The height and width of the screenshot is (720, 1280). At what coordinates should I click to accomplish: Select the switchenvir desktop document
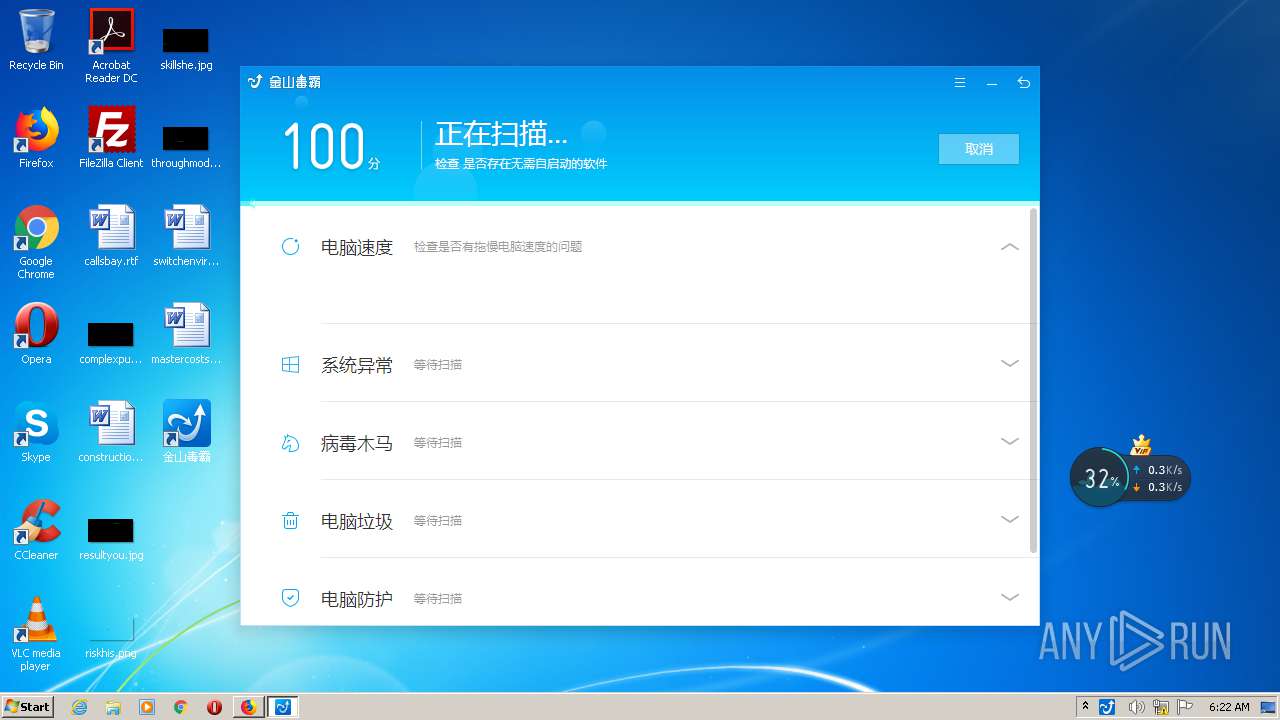(187, 236)
